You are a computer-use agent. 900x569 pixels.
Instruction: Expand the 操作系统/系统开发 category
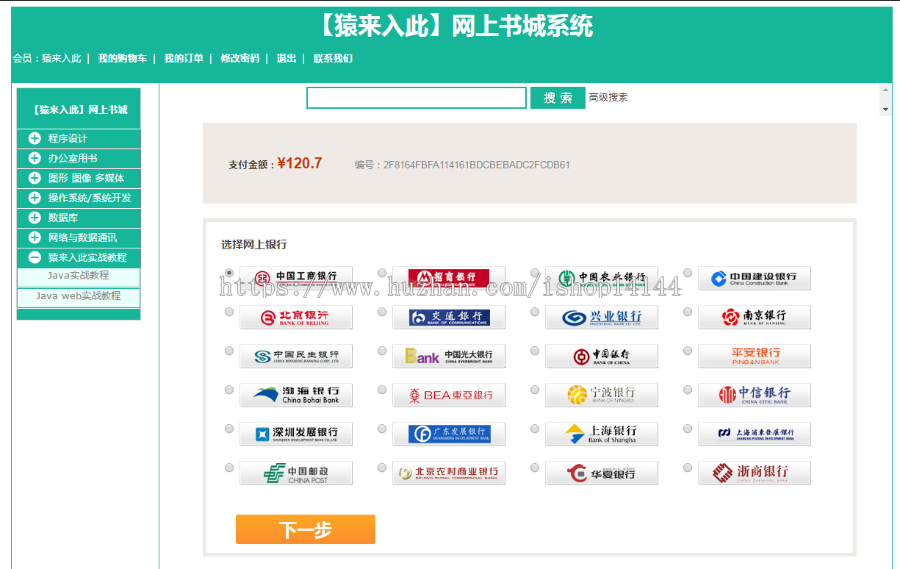pos(79,198)
